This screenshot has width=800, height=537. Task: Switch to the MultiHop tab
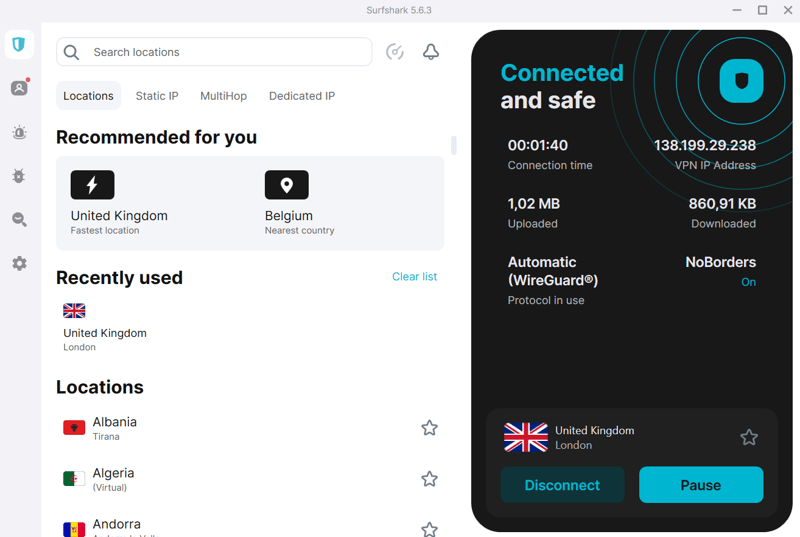click(223, 96)
